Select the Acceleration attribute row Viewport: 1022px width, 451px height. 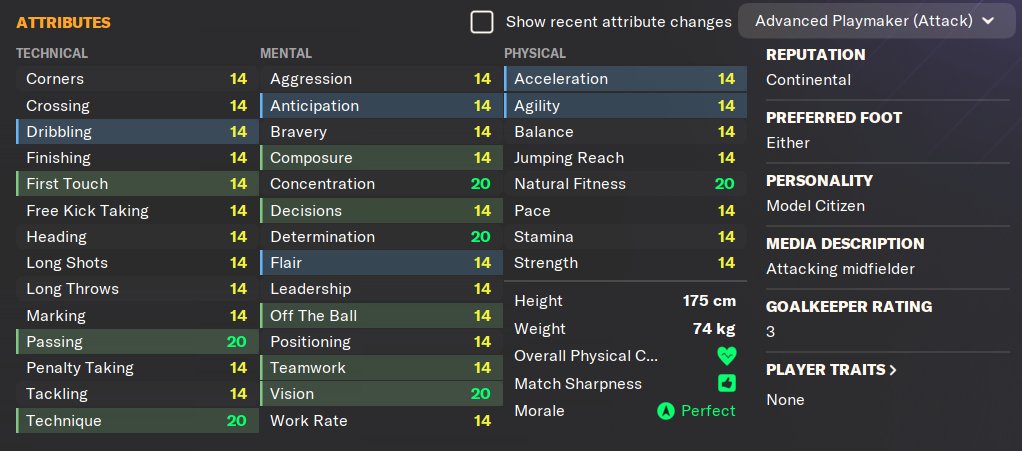tap(624, 79)
